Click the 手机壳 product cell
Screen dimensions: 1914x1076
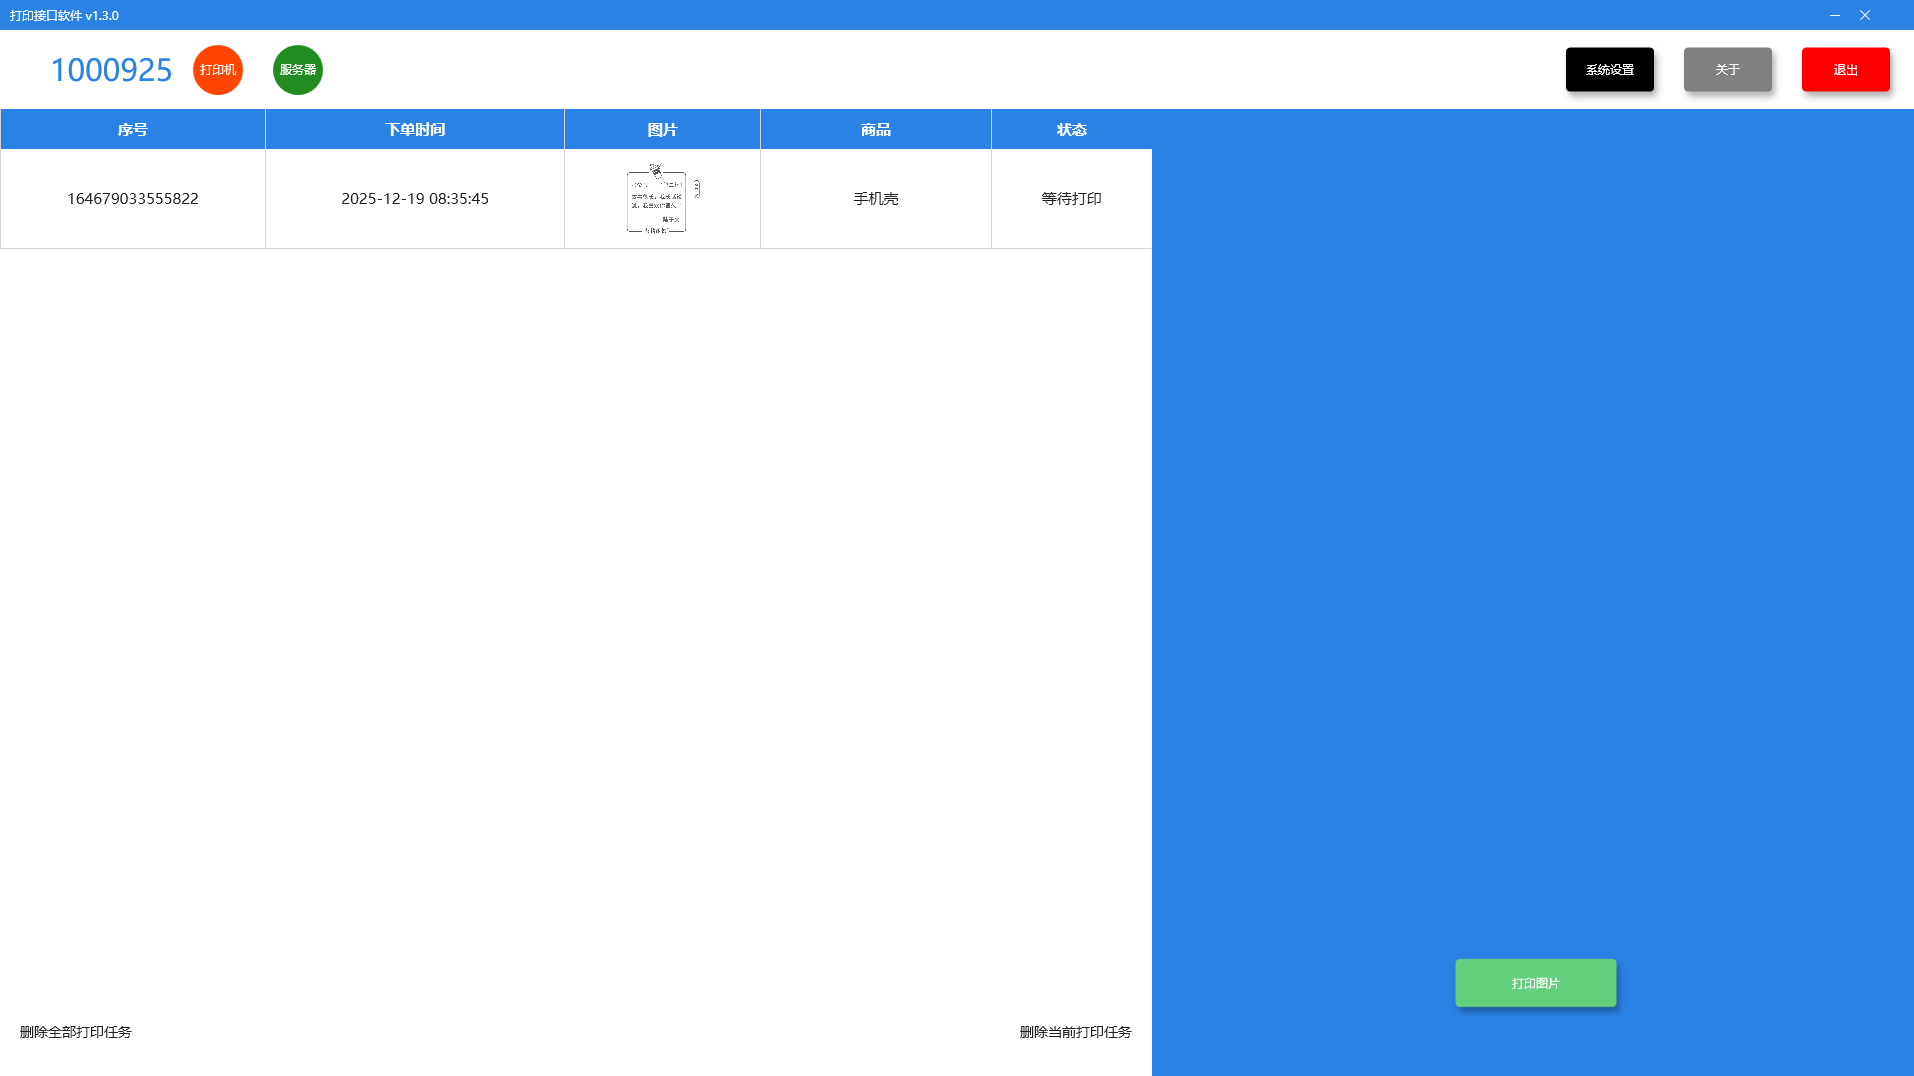click(875, 199)
